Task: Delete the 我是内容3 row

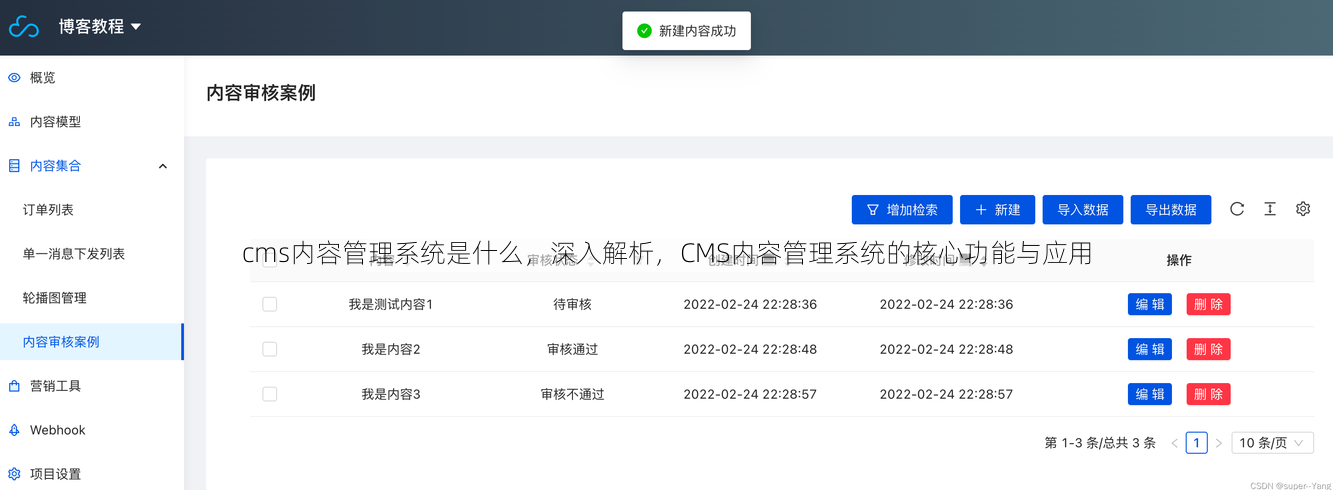Action: [x=1209, y=394]
